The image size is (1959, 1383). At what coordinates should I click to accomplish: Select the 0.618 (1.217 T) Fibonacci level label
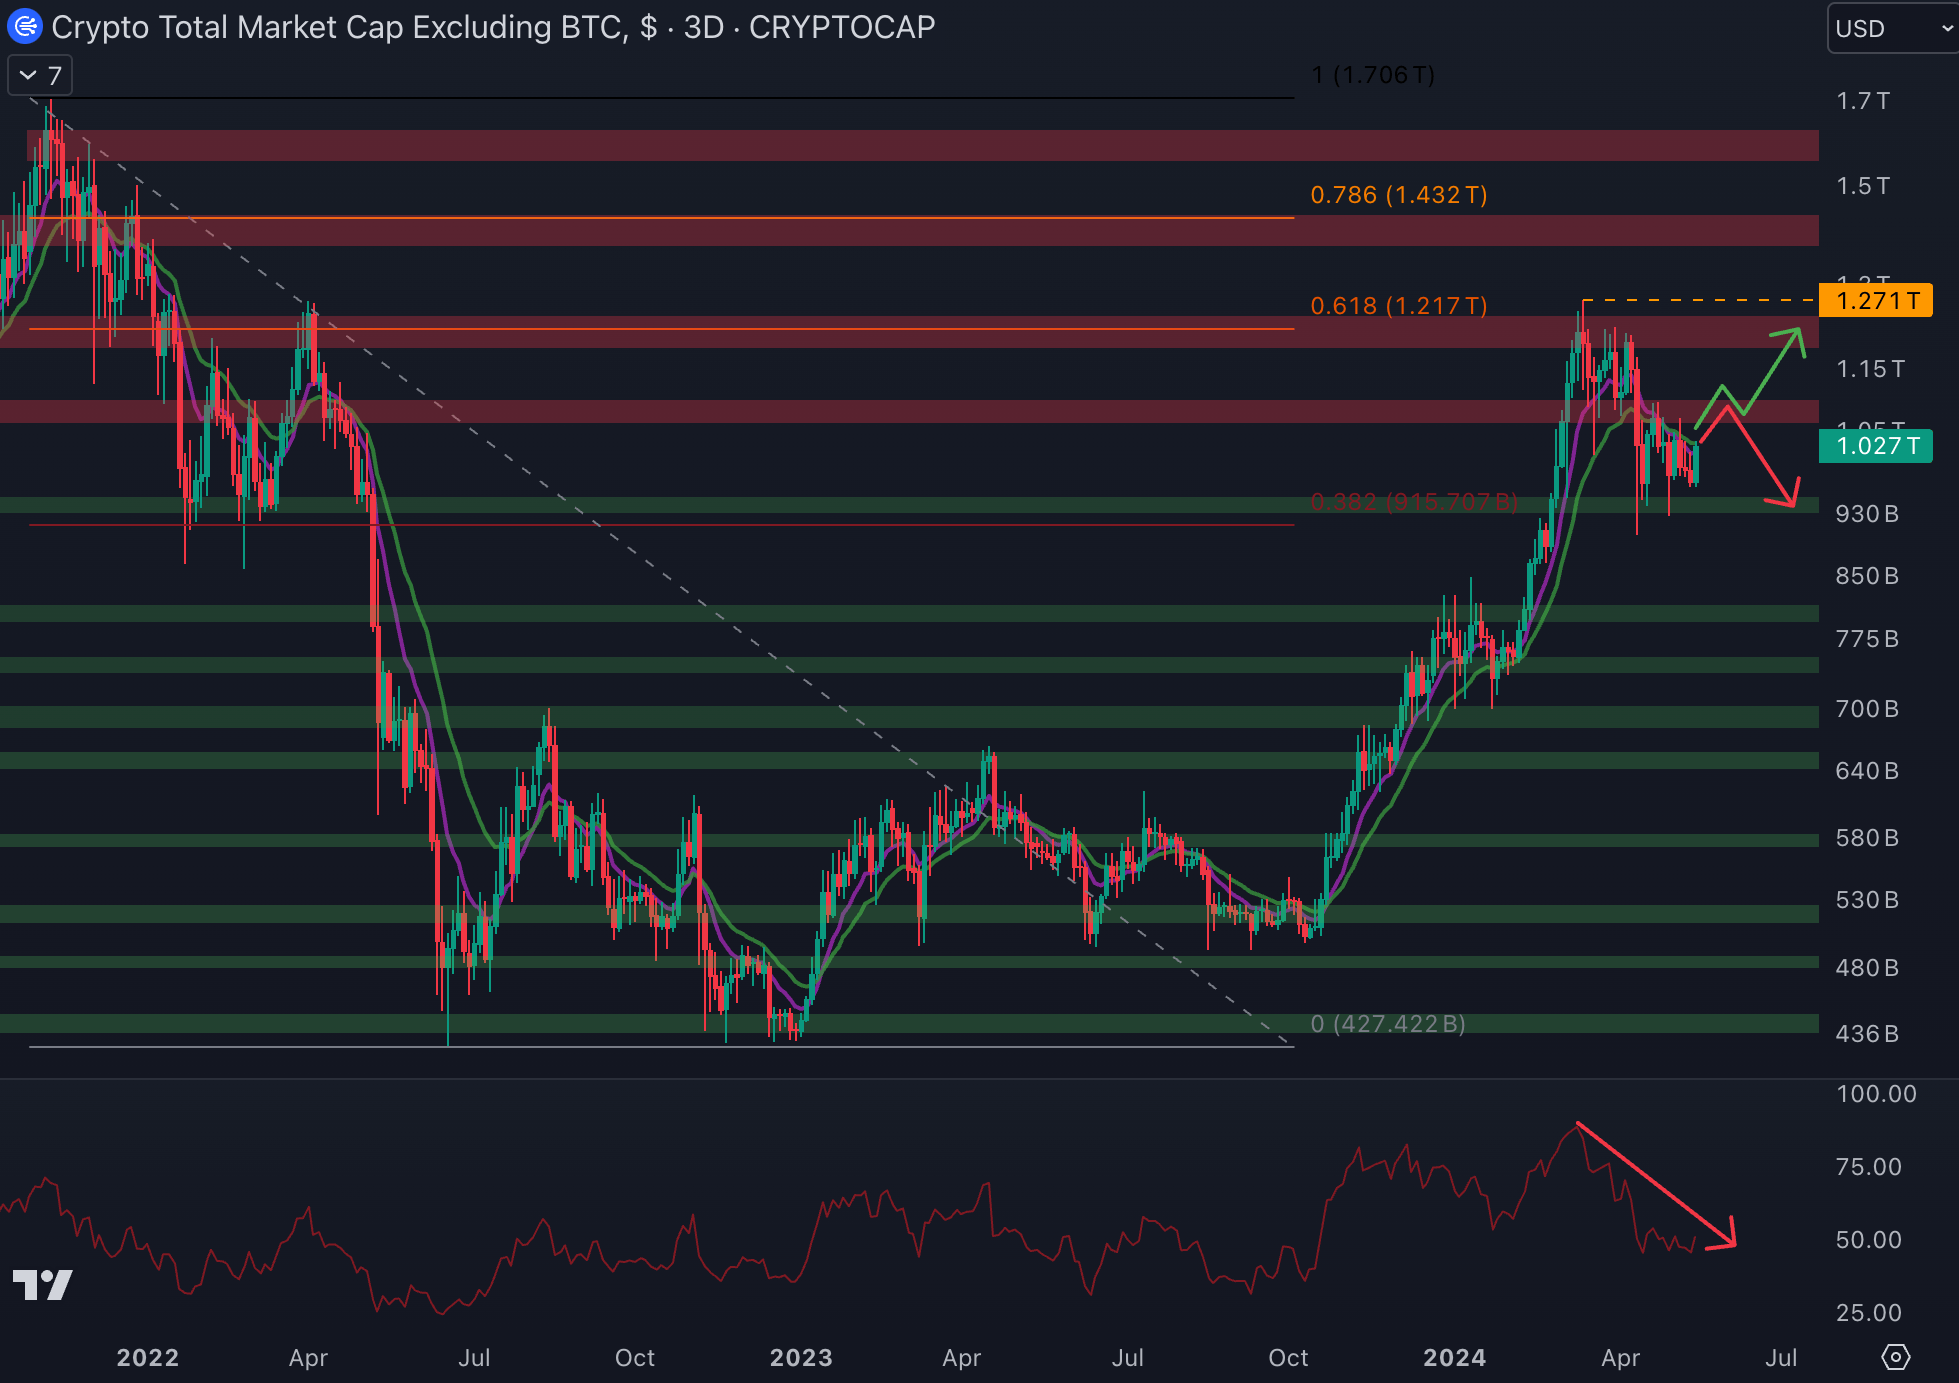click(1398, 306)
